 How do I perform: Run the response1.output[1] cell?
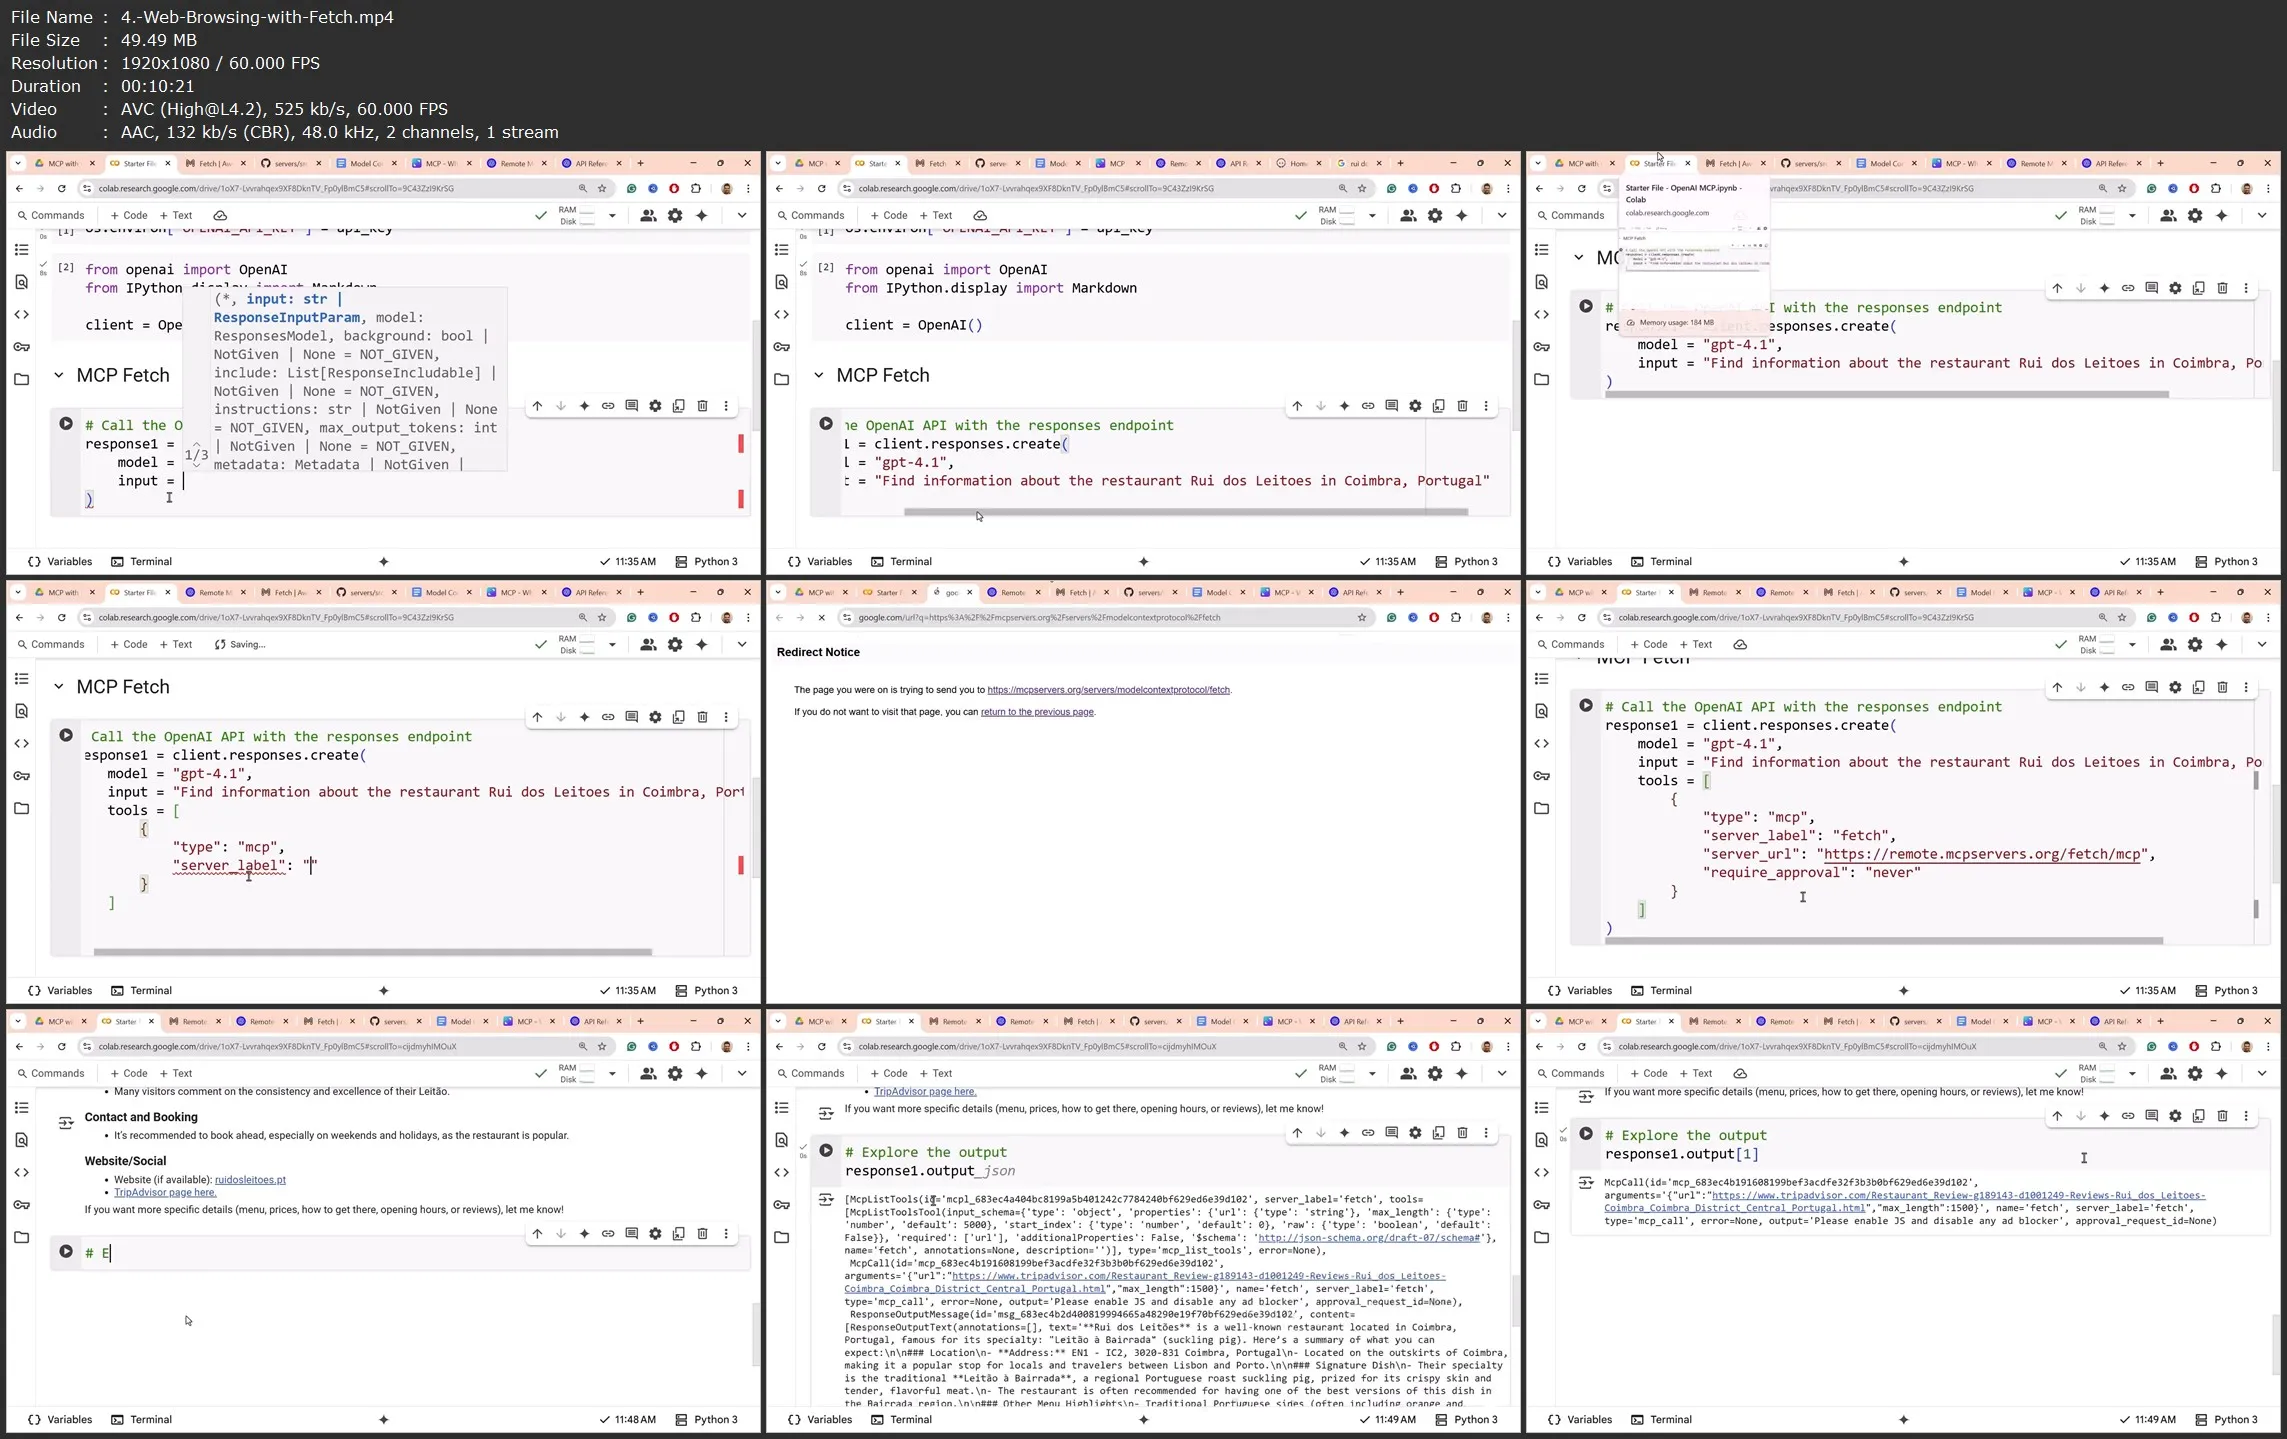pos(1586,1134)
